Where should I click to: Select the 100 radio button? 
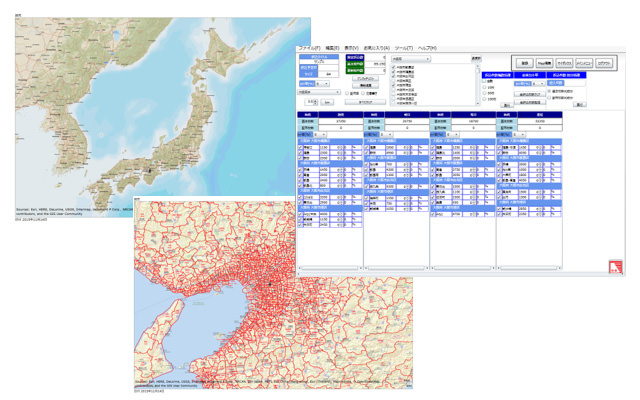pyautogui.click(x=485, y=88)
